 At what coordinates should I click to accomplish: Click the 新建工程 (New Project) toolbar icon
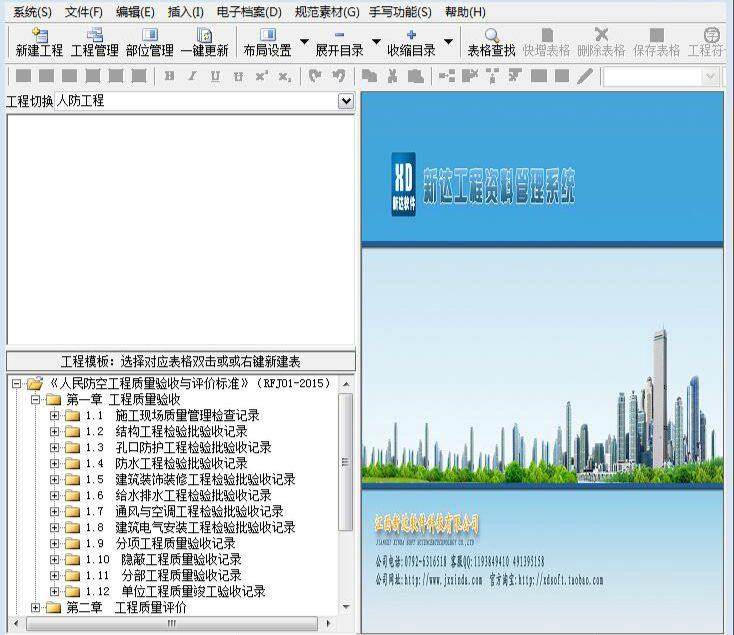click(39, 42)
